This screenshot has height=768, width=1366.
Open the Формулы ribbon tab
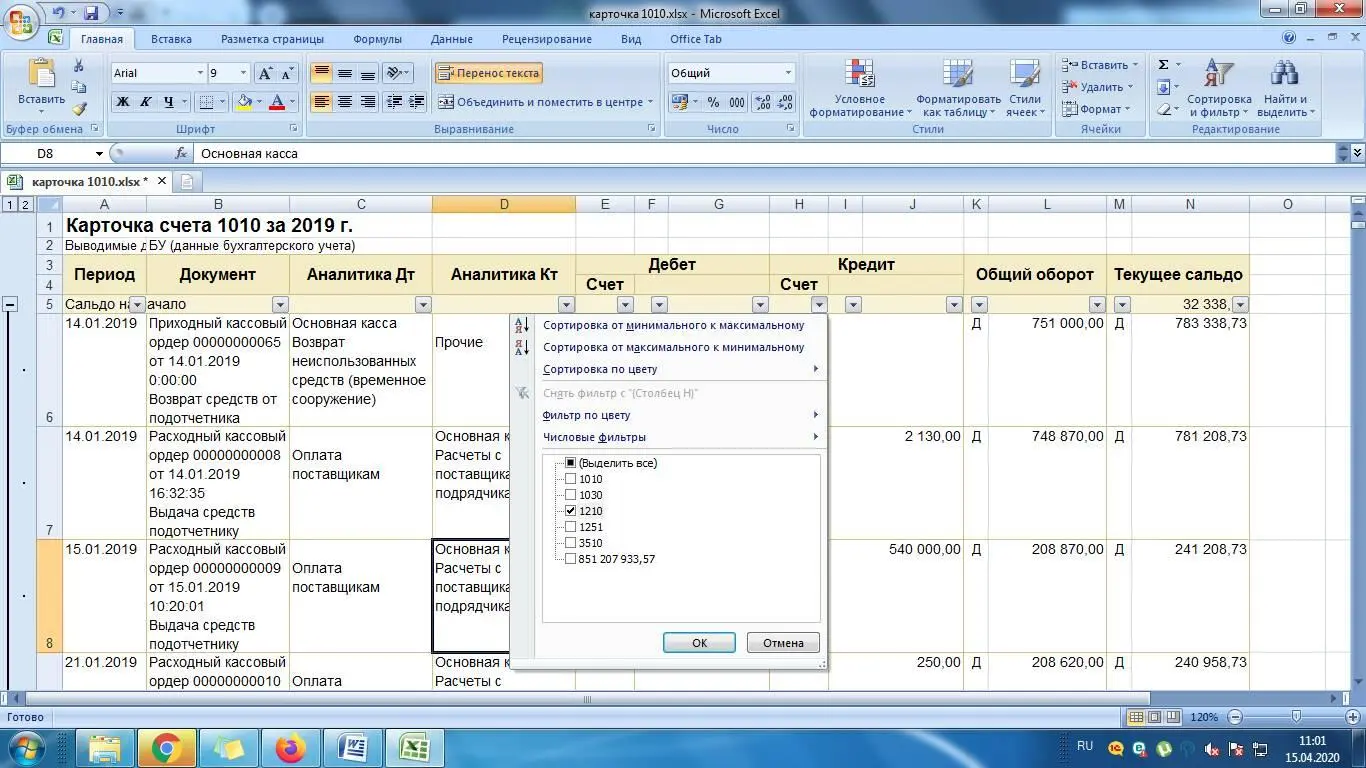(x=377, y=39)
